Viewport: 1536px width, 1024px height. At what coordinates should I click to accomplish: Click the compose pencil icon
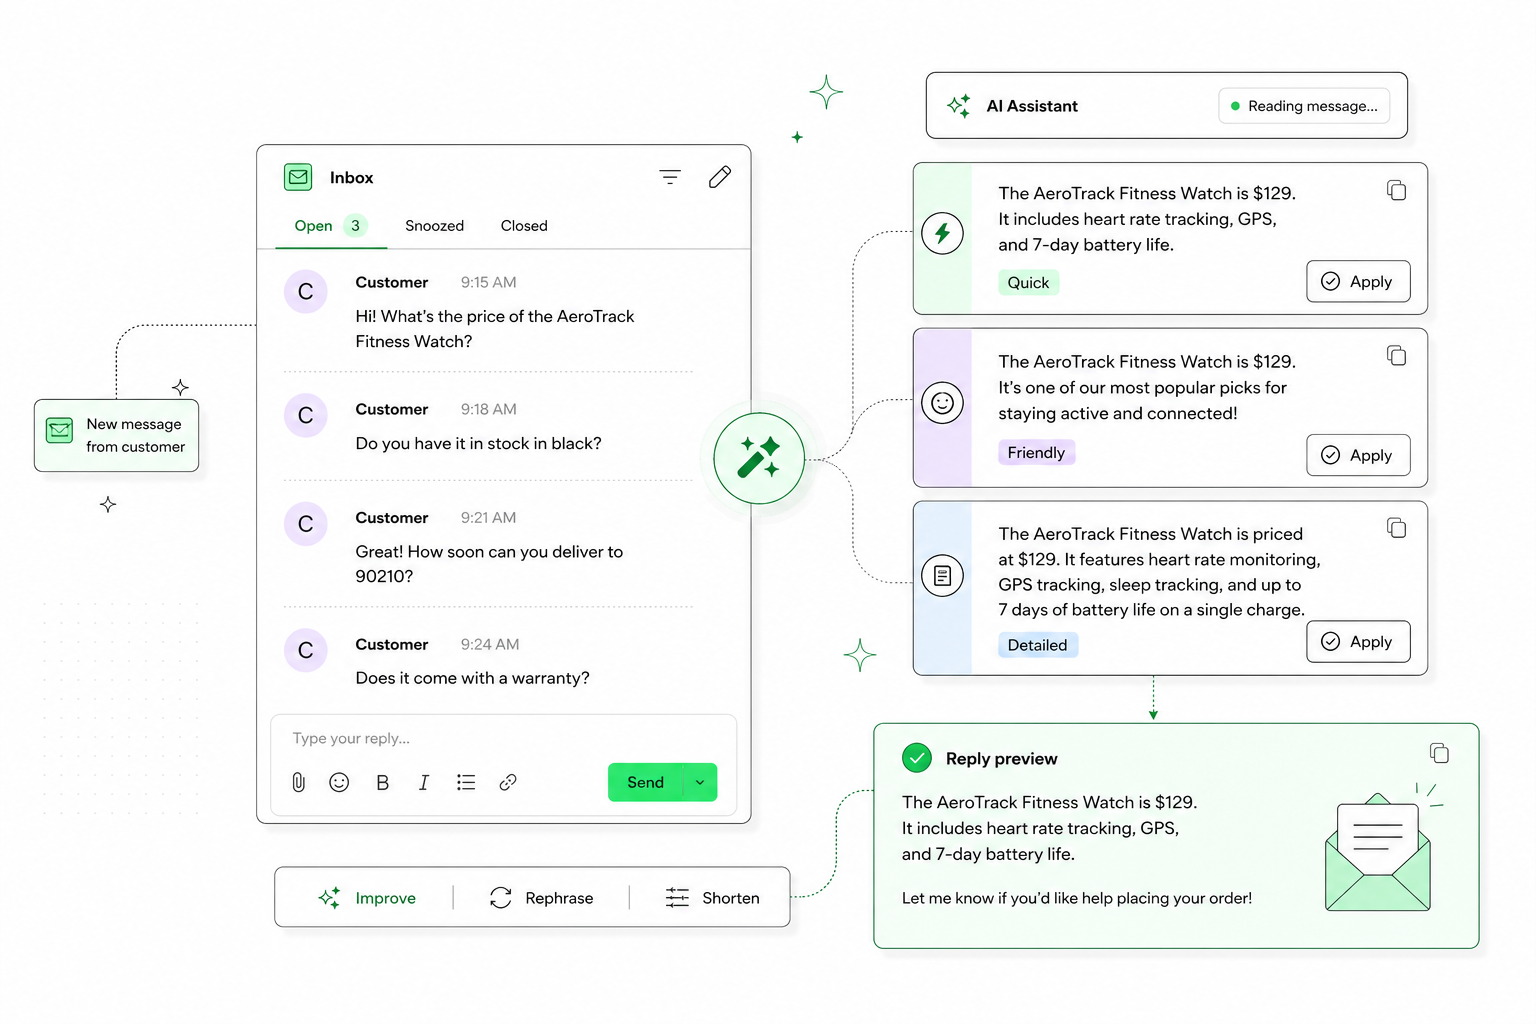(720, 177)
